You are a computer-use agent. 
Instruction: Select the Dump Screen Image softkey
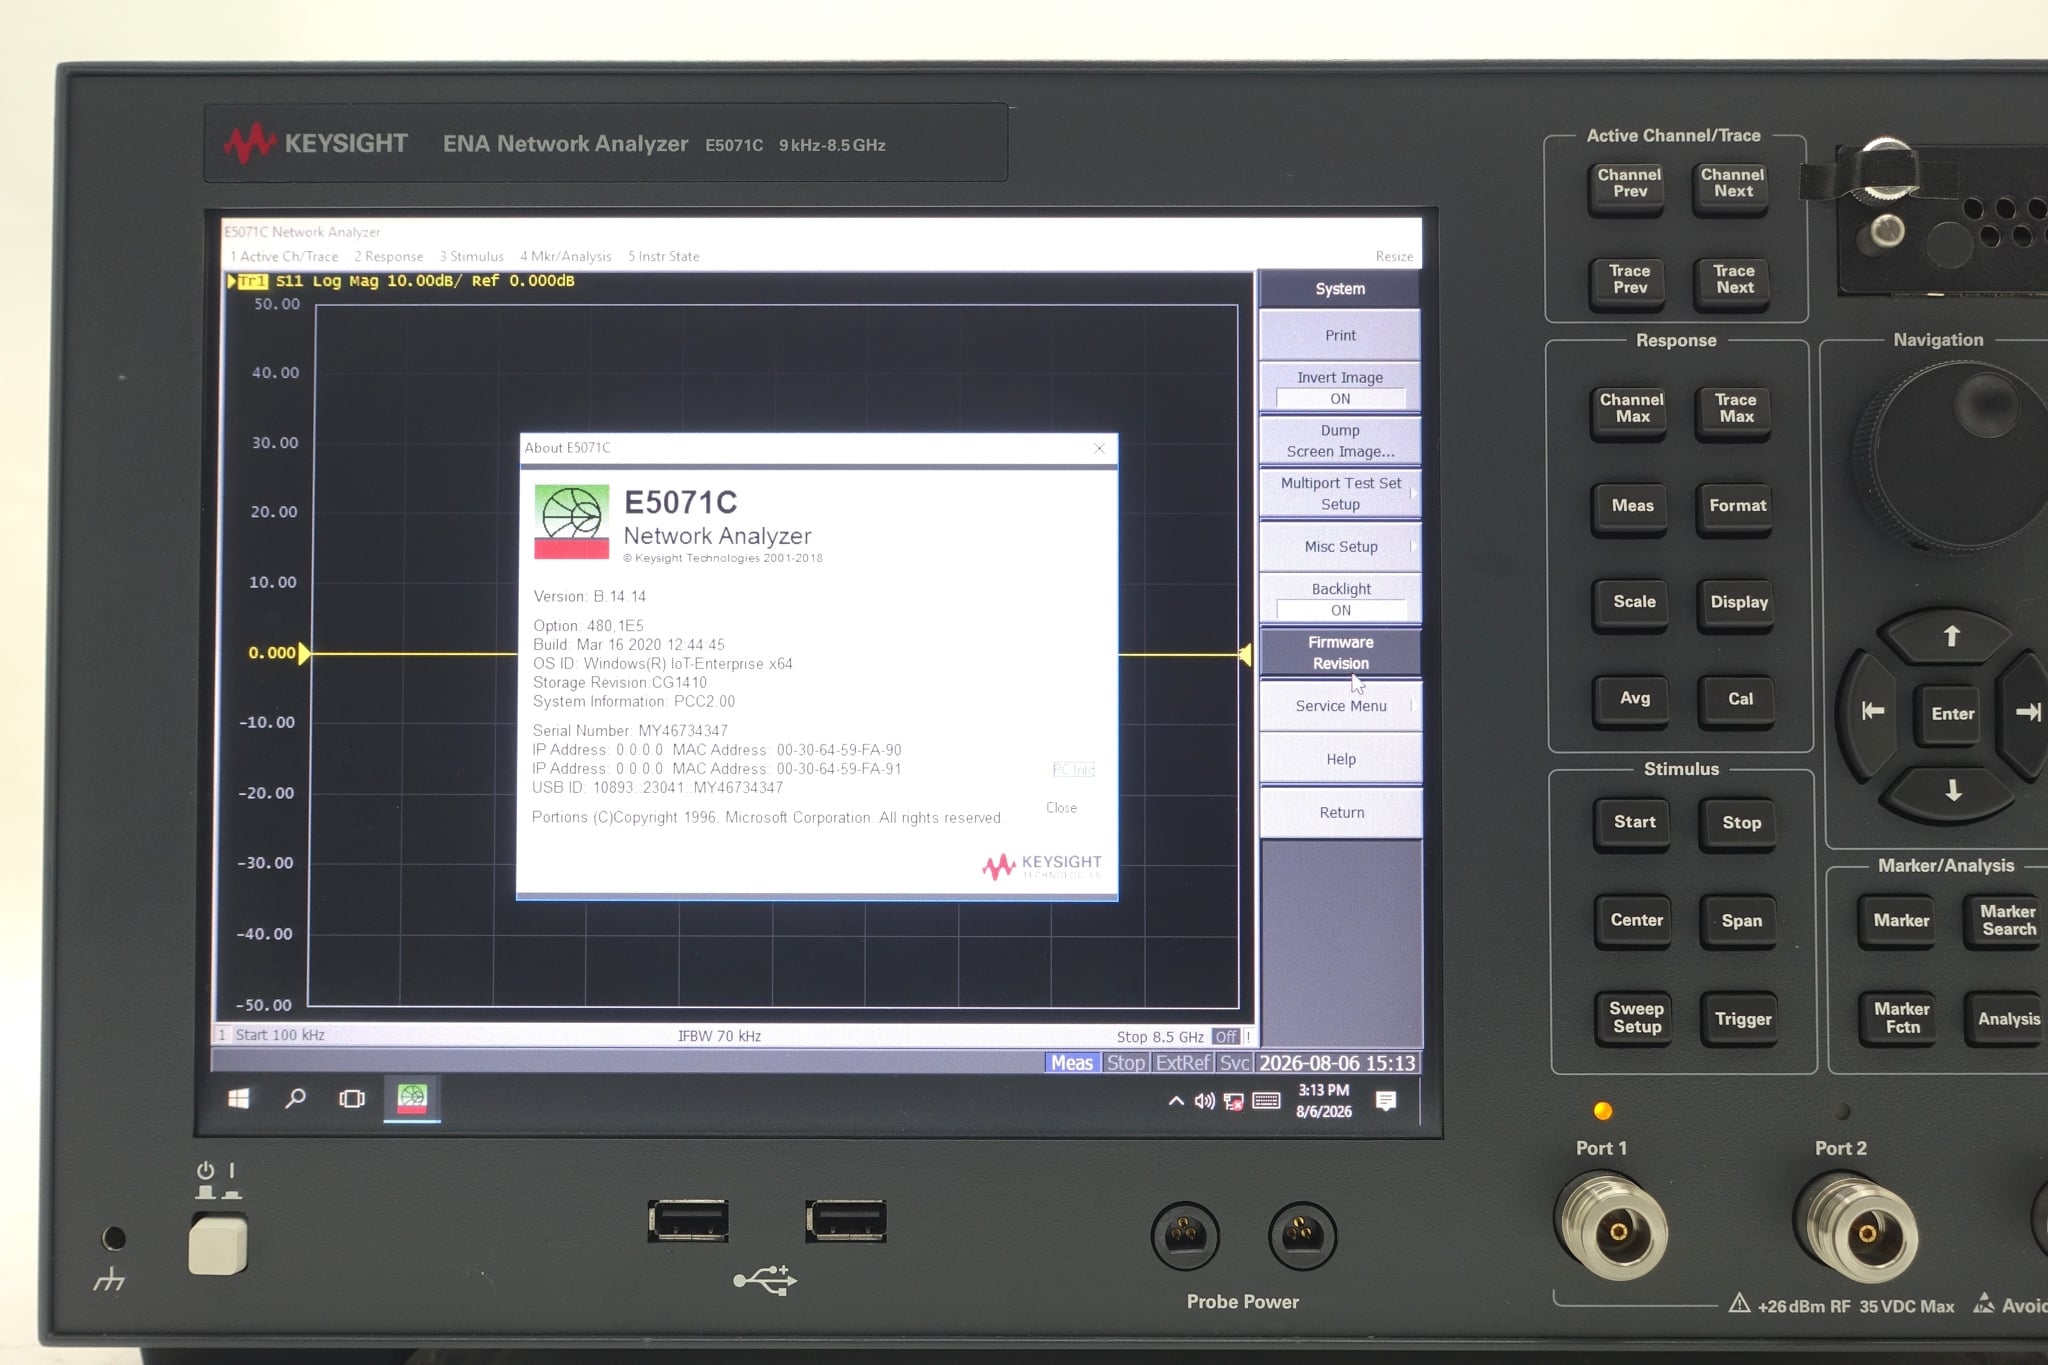pyautogui.click(x=1340, y=441)
